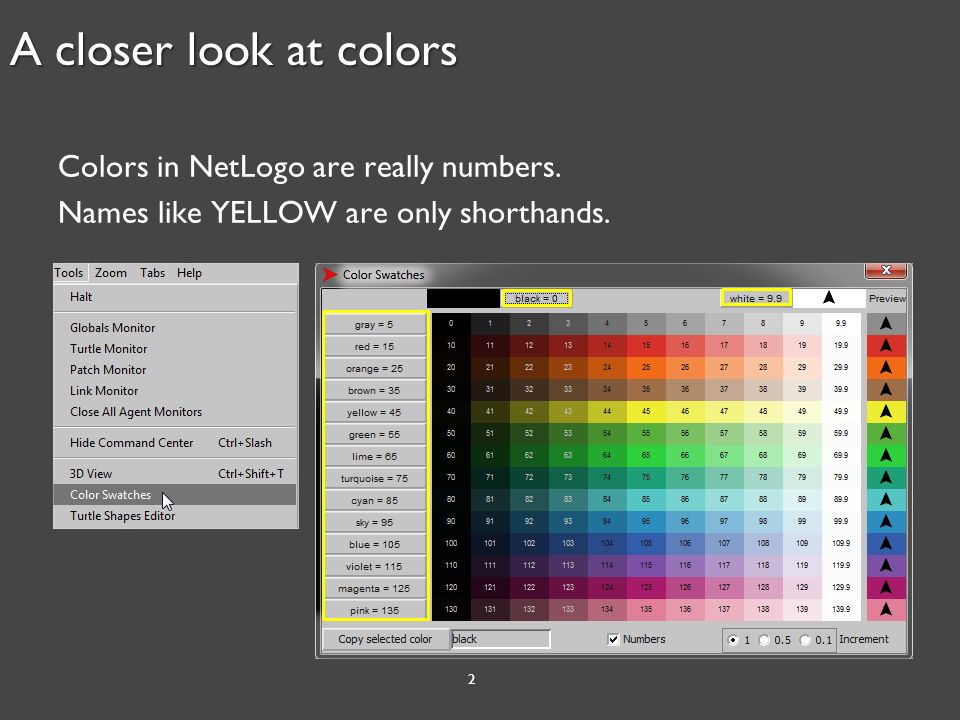Select the yellow = 45 button
This screenshot has height=720, width=960.
point(374,413)
